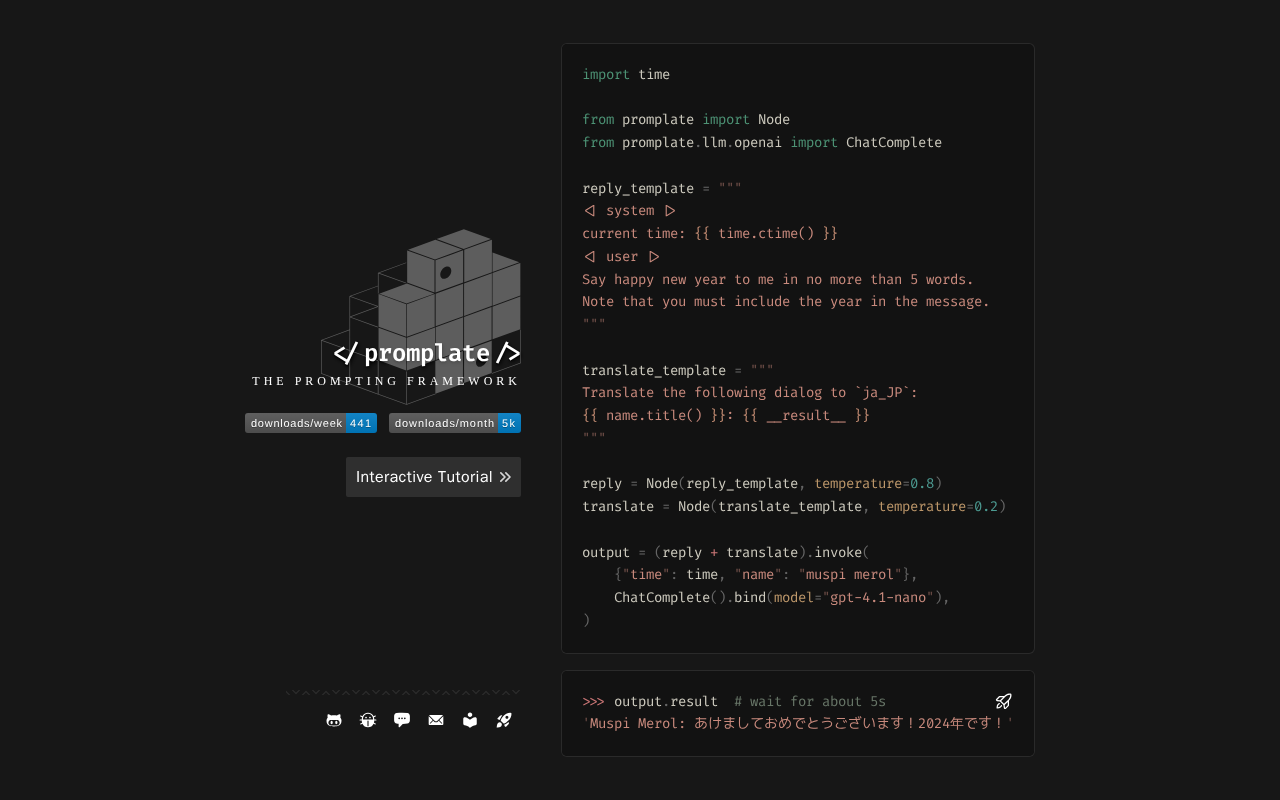Click 'THE PROMPTING FRAMEWORK' tagline
This screenshot has height=800, width=1280.
386,381
